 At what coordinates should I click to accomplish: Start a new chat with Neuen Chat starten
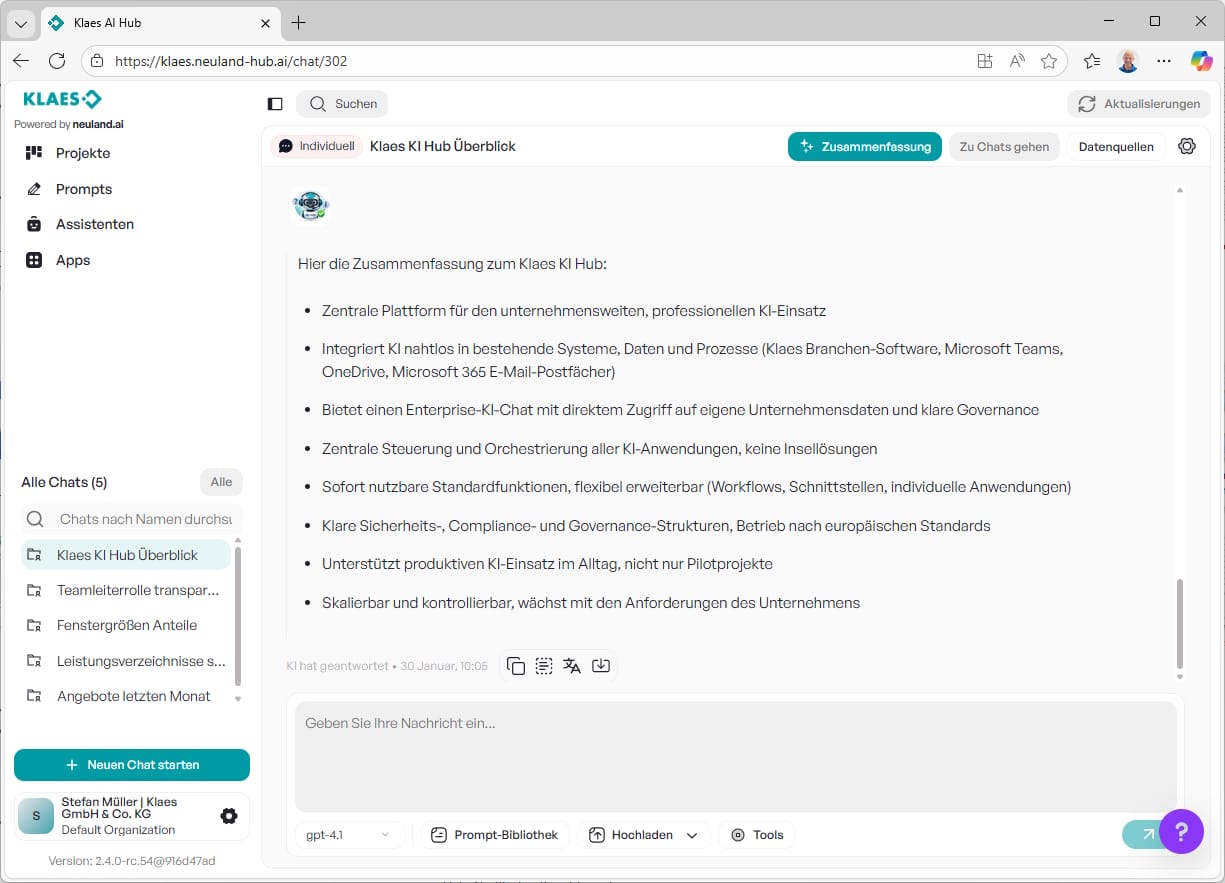[x=132, y=765]
